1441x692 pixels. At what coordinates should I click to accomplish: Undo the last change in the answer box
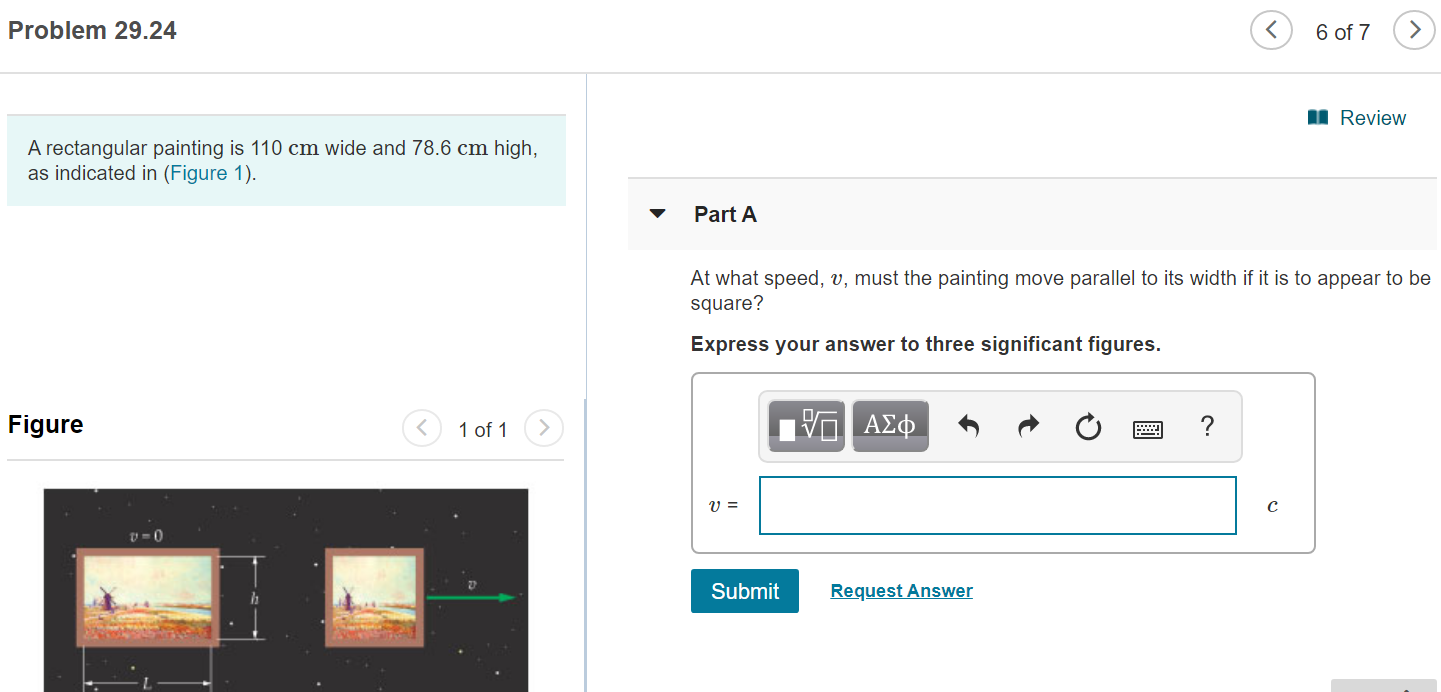click(x=967, y=426)
